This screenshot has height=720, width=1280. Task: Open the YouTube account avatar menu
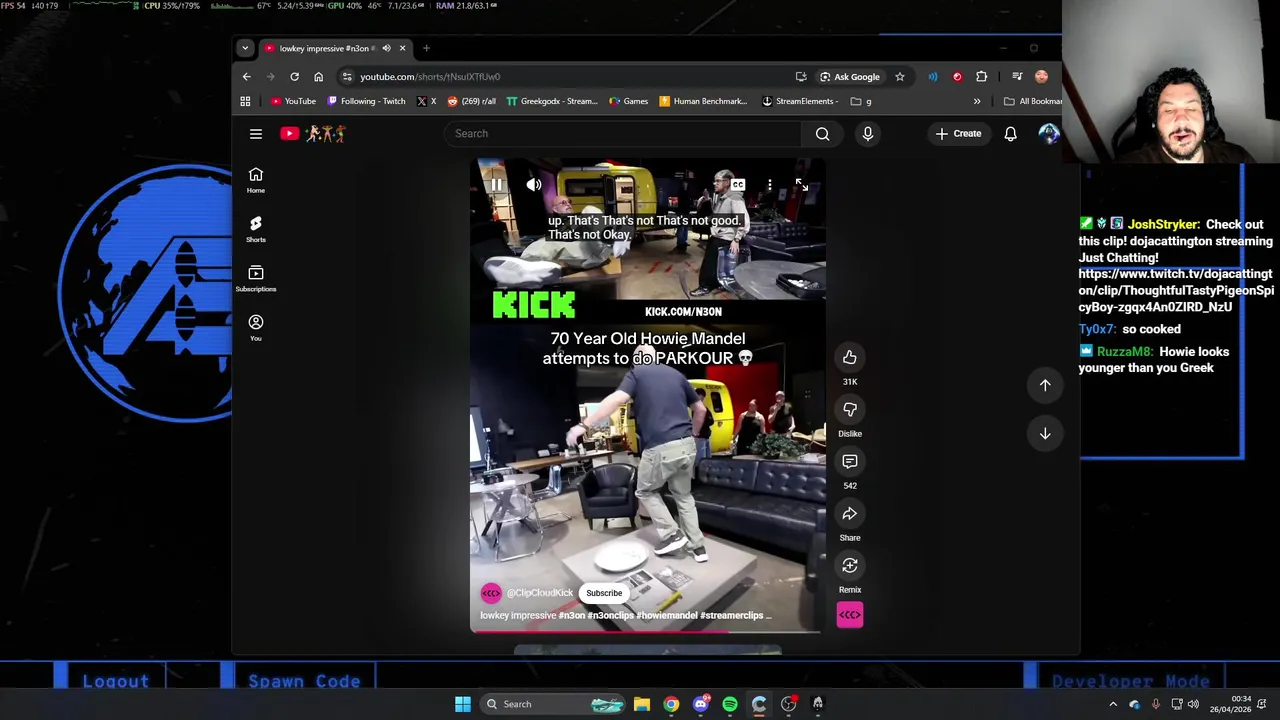1048,133
